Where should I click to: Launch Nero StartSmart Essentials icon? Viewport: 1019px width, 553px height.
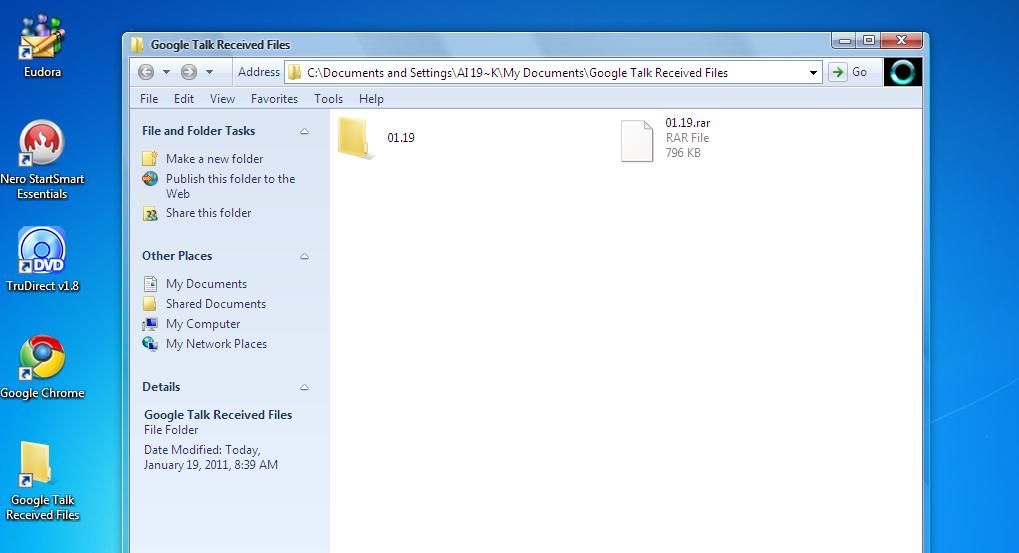coord(42,144)
